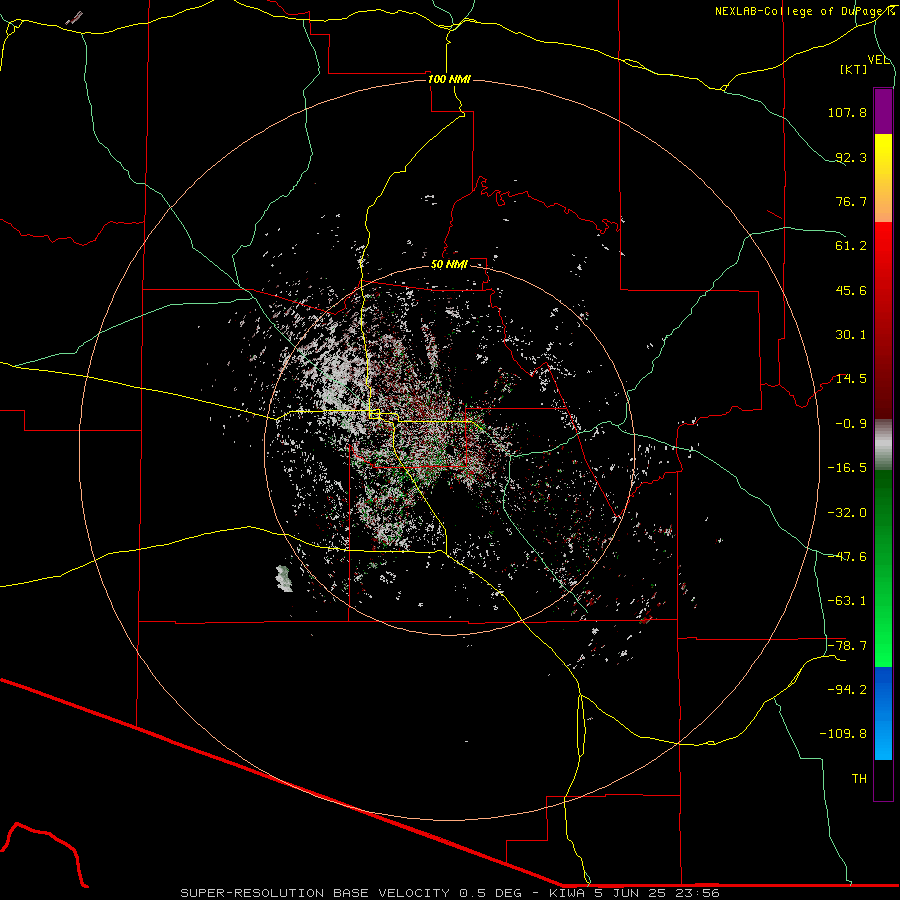
Task: Click the 100 NMI range ring label
Action: (x=449, y=79)
